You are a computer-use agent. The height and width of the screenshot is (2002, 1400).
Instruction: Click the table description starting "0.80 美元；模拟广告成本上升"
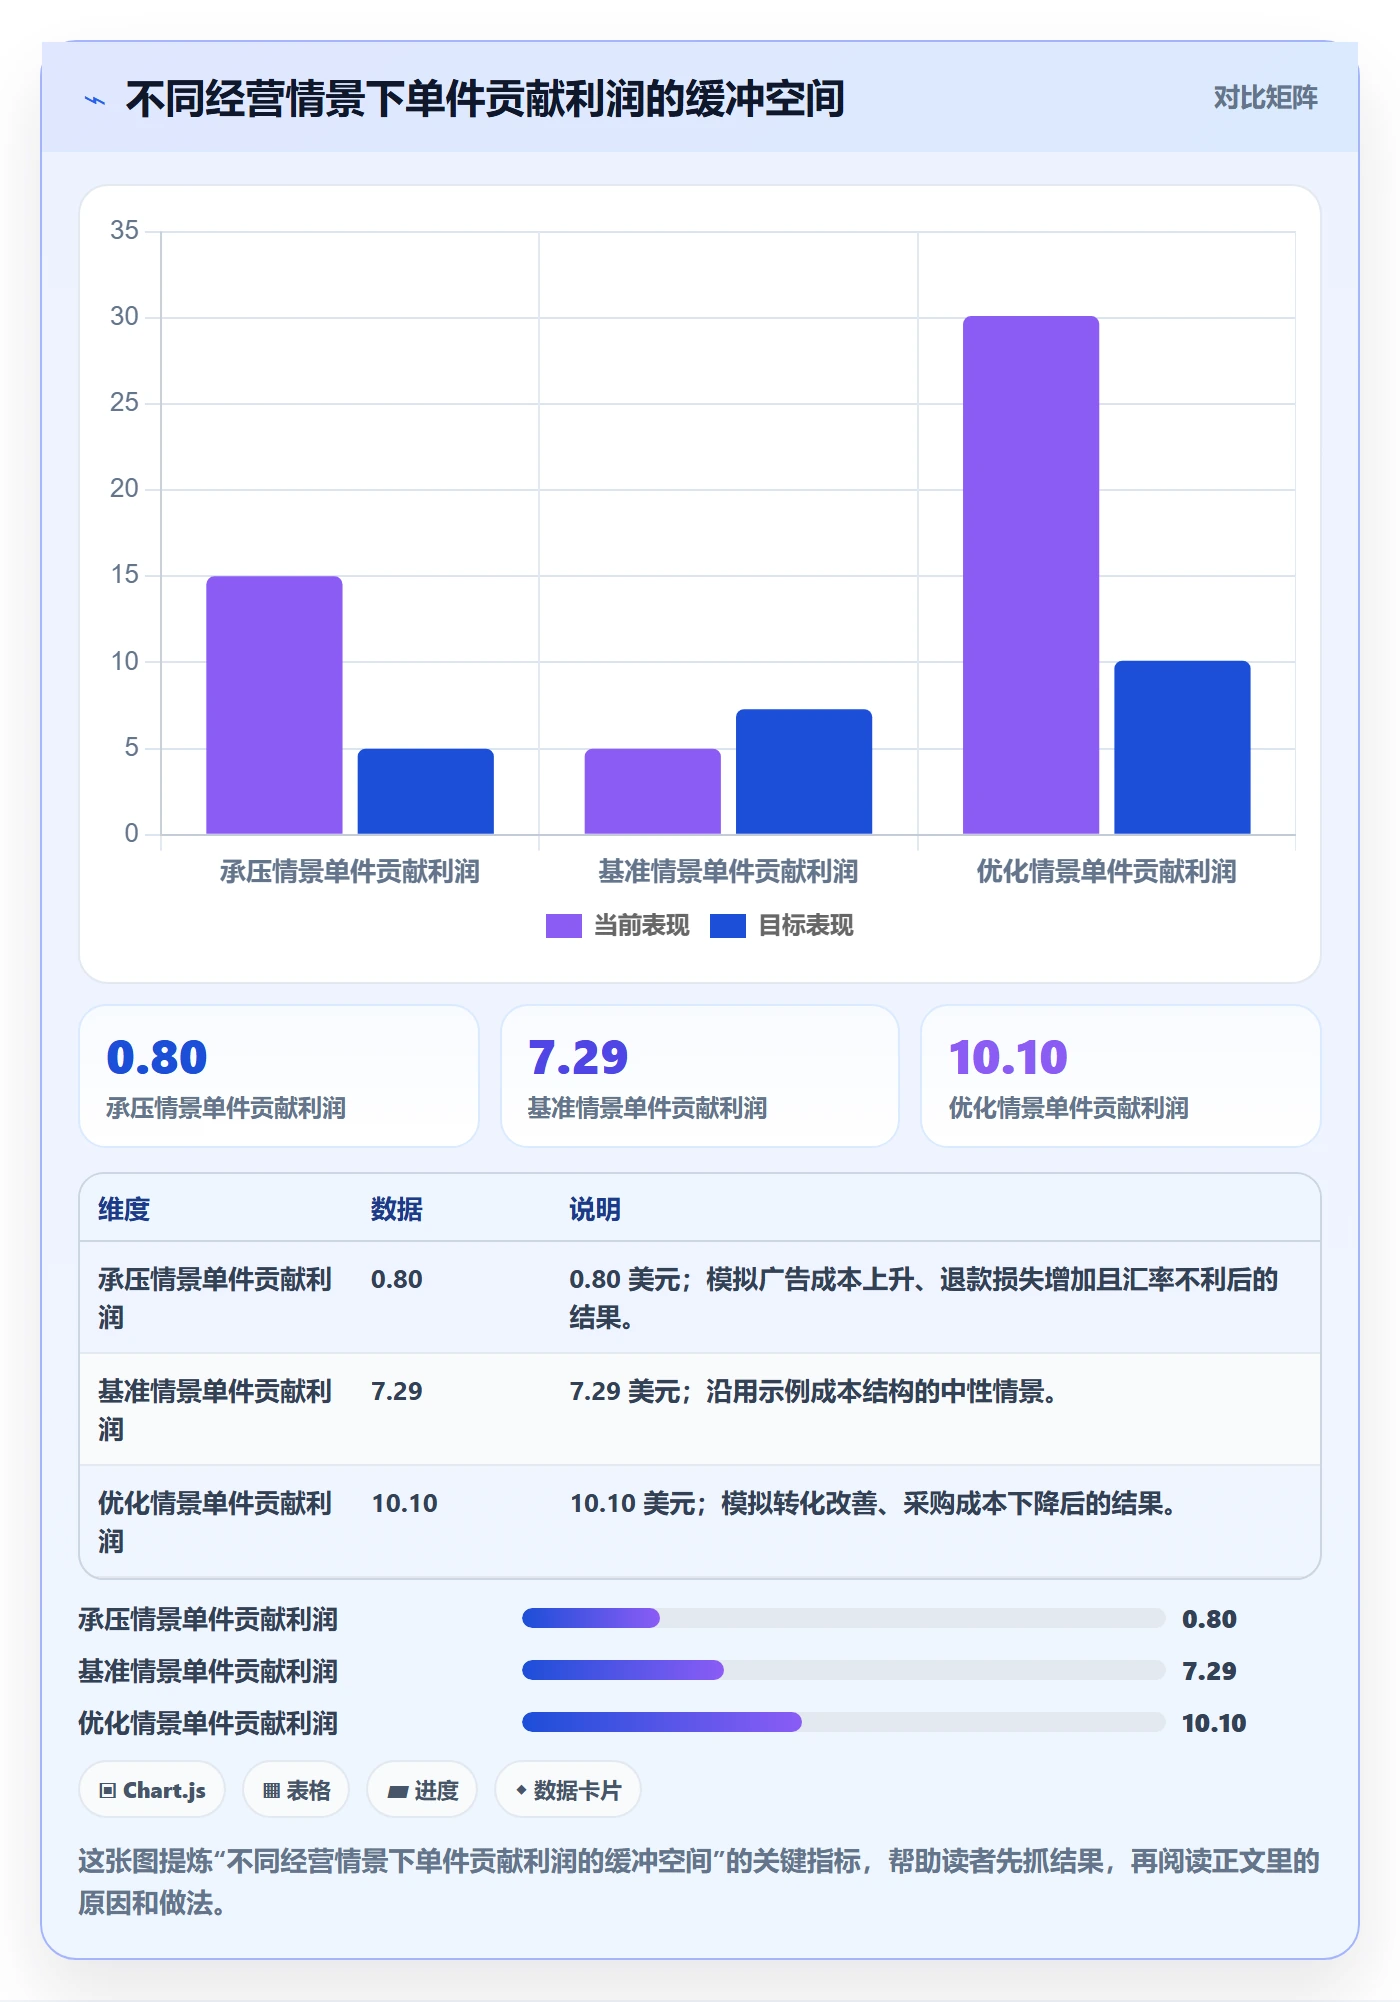(924, 1298)
